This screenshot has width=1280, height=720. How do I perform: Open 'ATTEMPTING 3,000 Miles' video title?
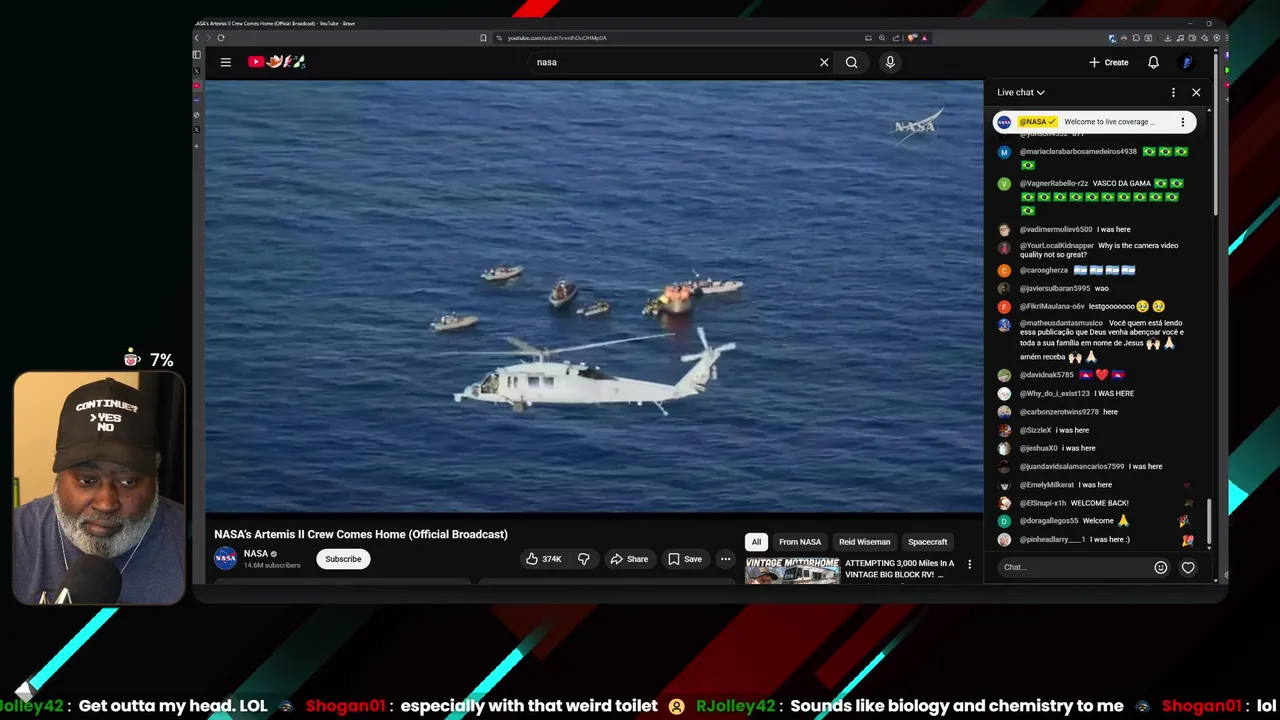pos(899,569)
